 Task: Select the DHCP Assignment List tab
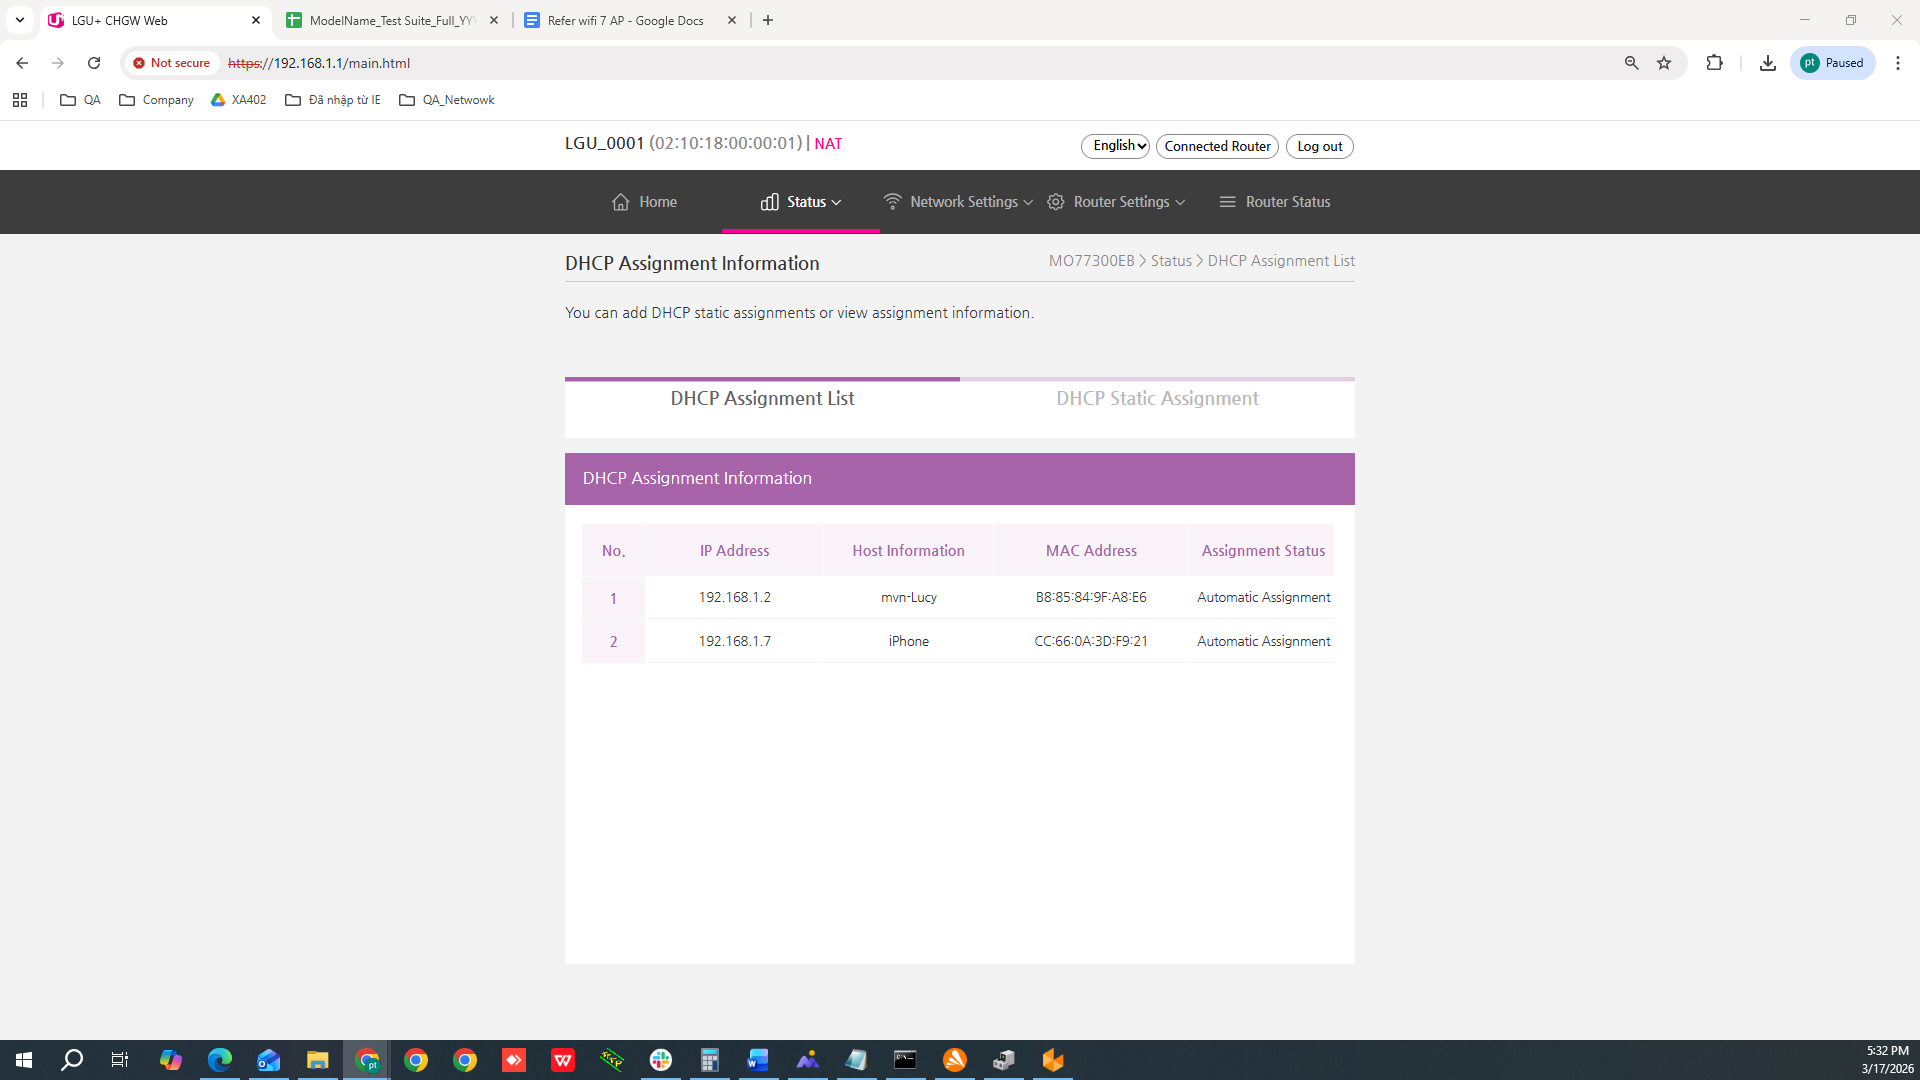click(762, 399)
